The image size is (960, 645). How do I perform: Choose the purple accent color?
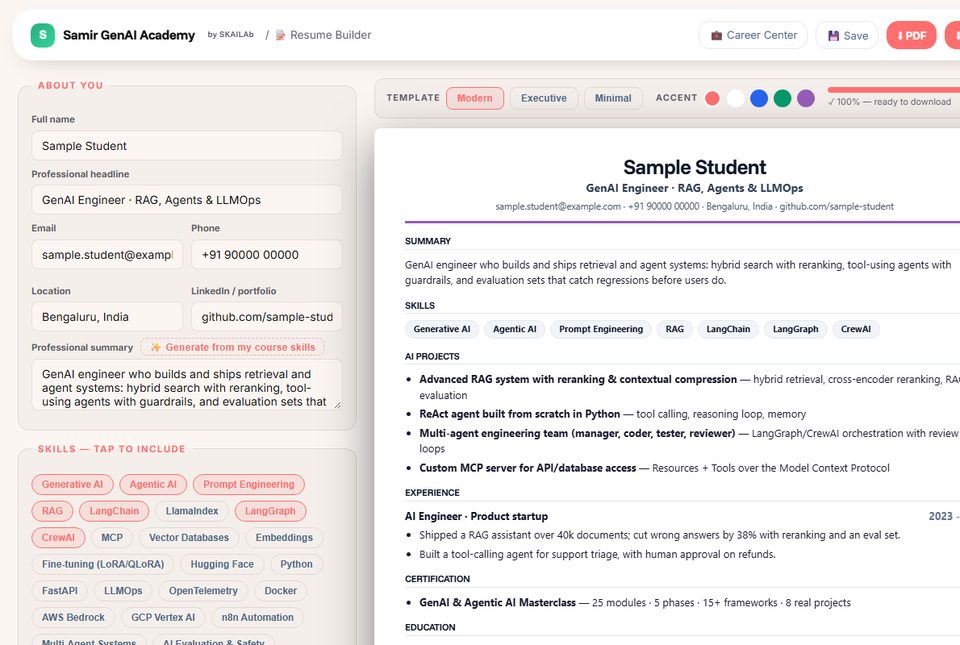pyautogui.click(x=806, y=98)
